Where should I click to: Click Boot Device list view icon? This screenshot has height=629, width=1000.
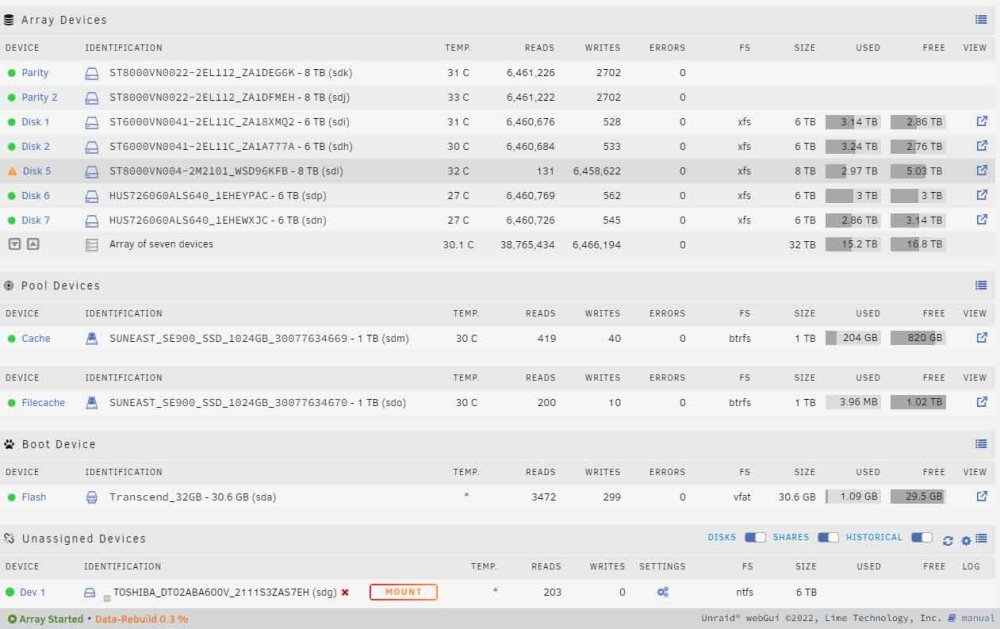(x=981, y=443)
